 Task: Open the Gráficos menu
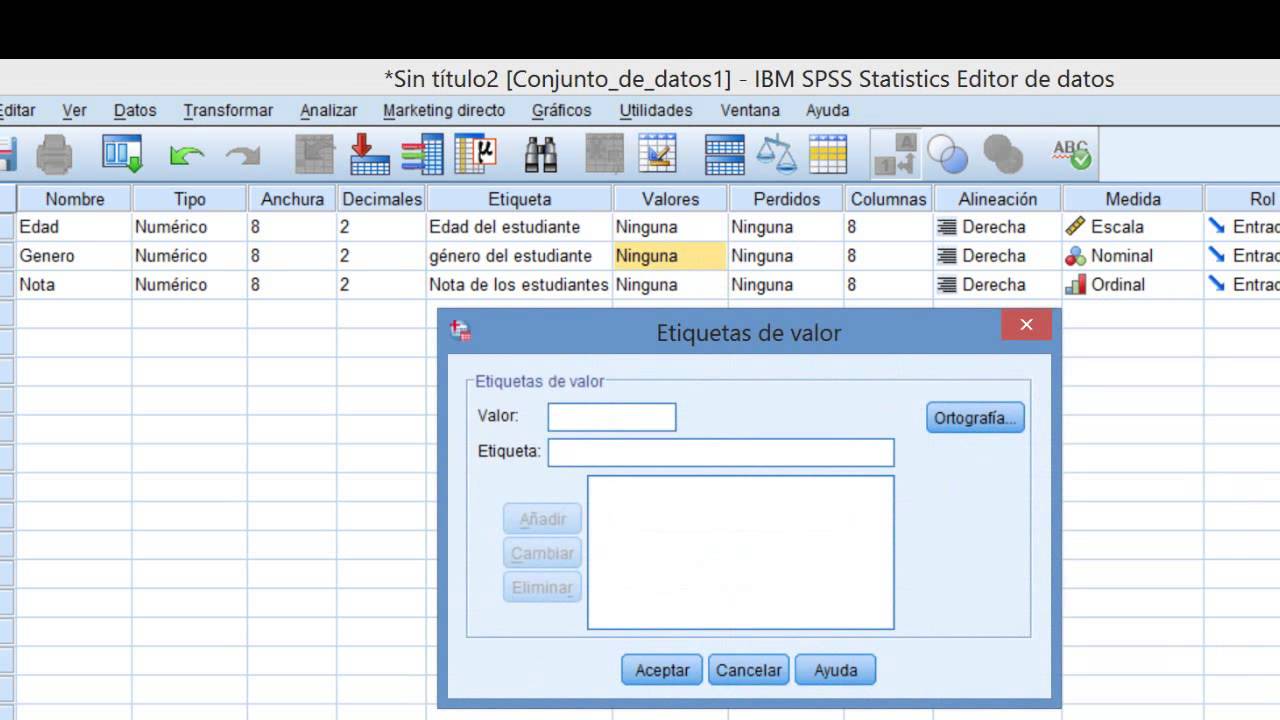click(561, 110)
